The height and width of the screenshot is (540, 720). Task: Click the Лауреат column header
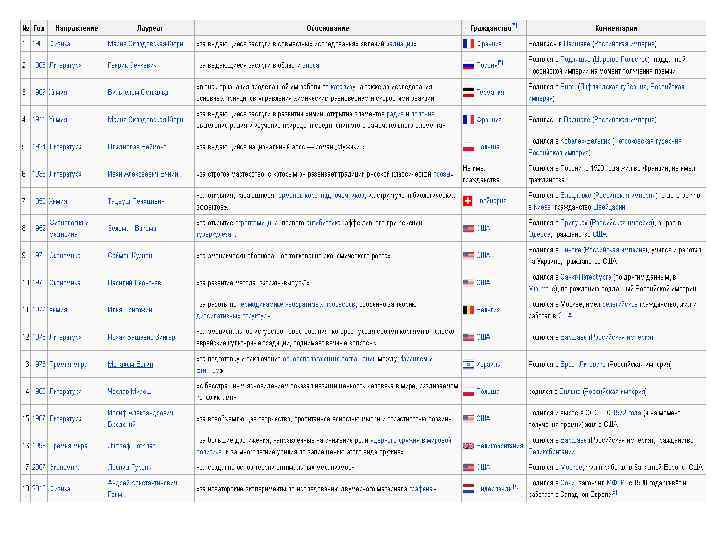150,28
